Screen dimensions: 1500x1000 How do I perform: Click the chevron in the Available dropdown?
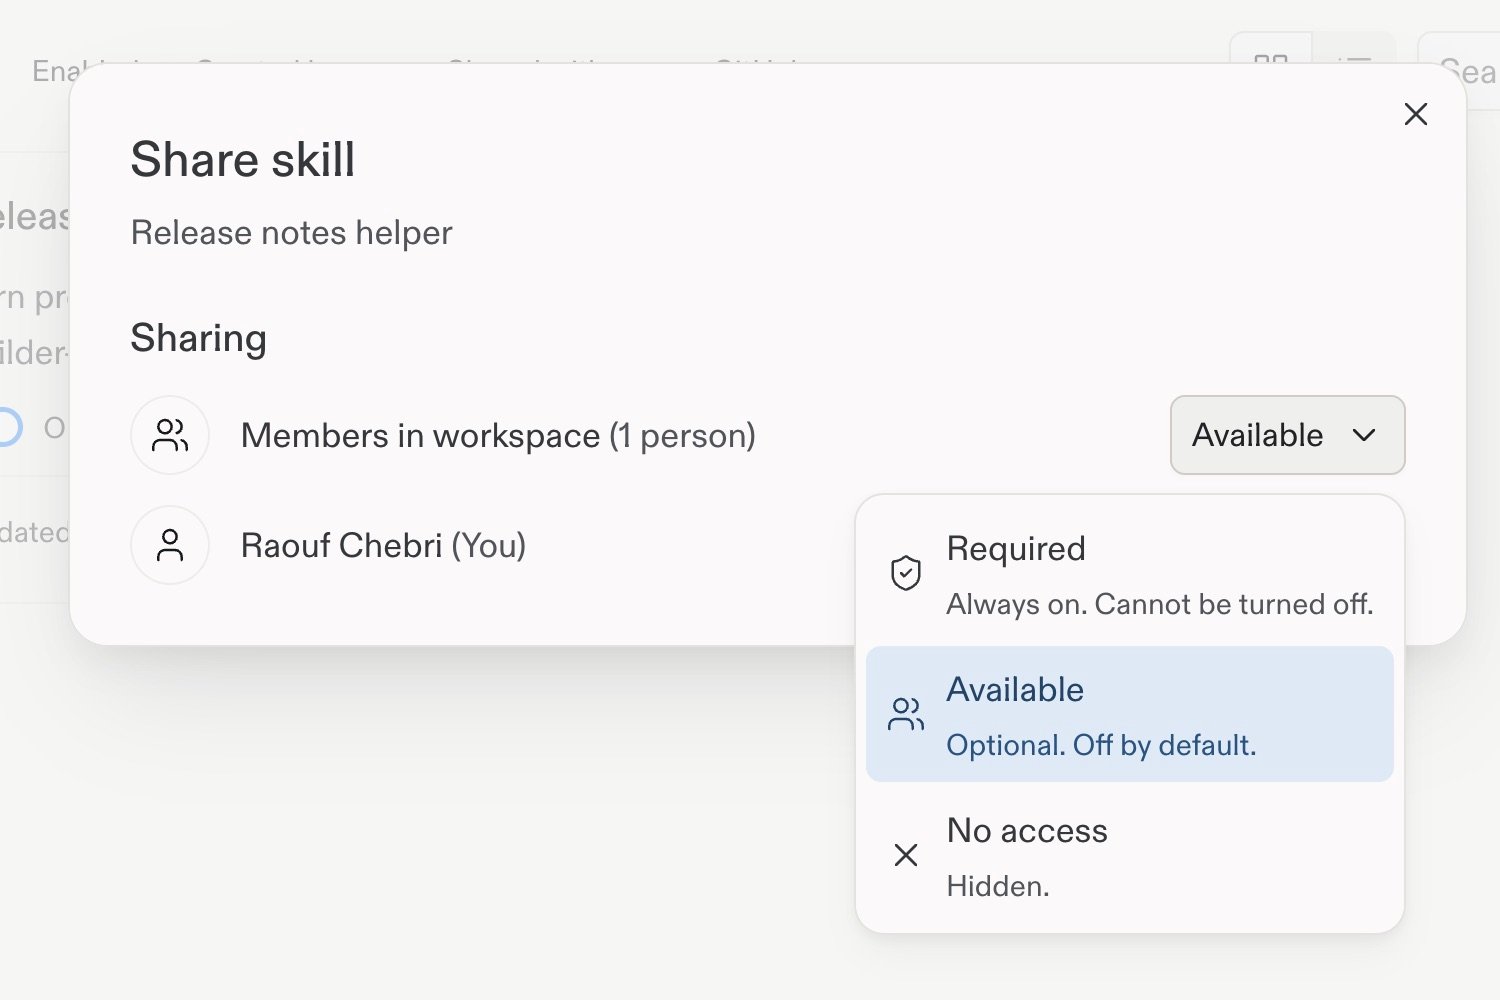click(x=1364, y=435)
